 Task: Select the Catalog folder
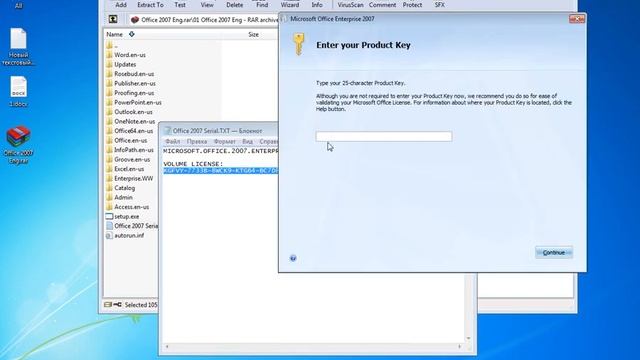tap(121, 188)
